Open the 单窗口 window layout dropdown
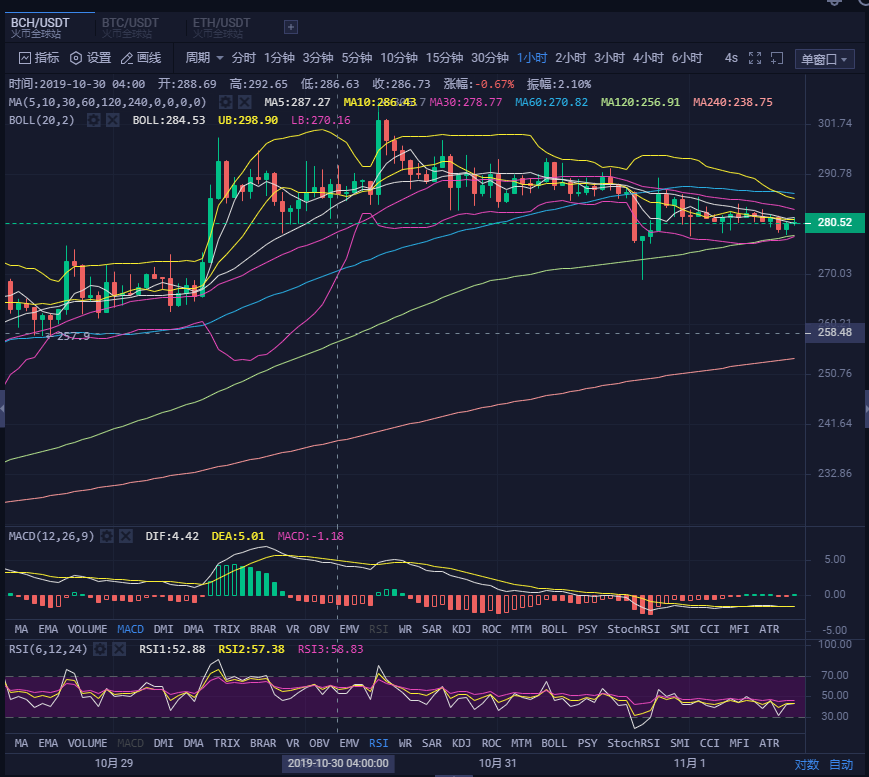The height and width of the screenshot is (777, 869). (x=825, y=59)
